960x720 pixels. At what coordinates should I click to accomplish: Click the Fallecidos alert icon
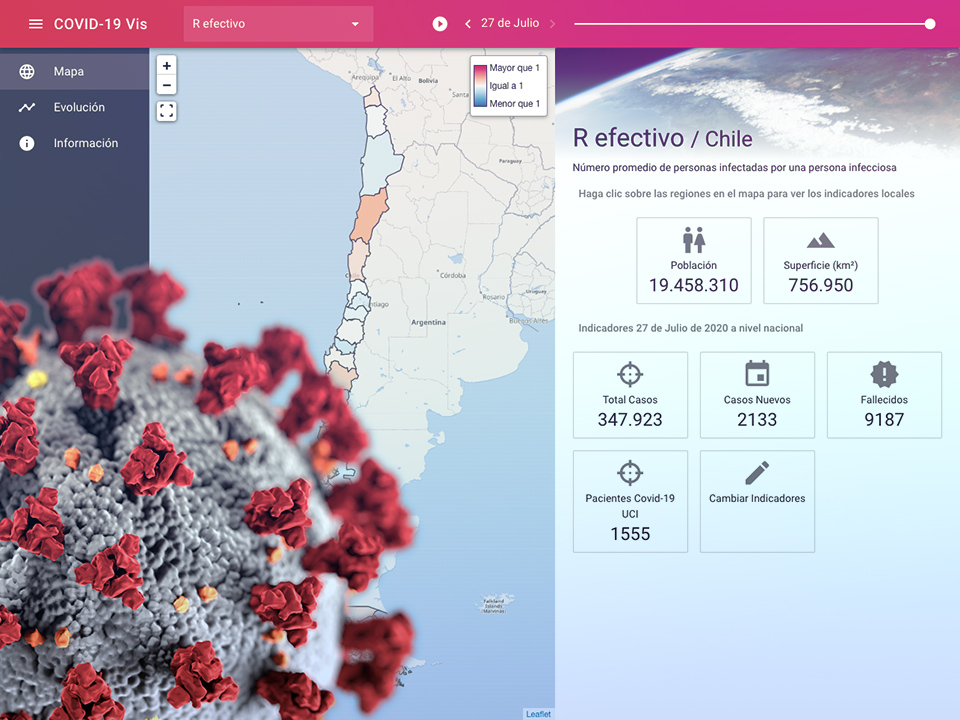(884, 374)
